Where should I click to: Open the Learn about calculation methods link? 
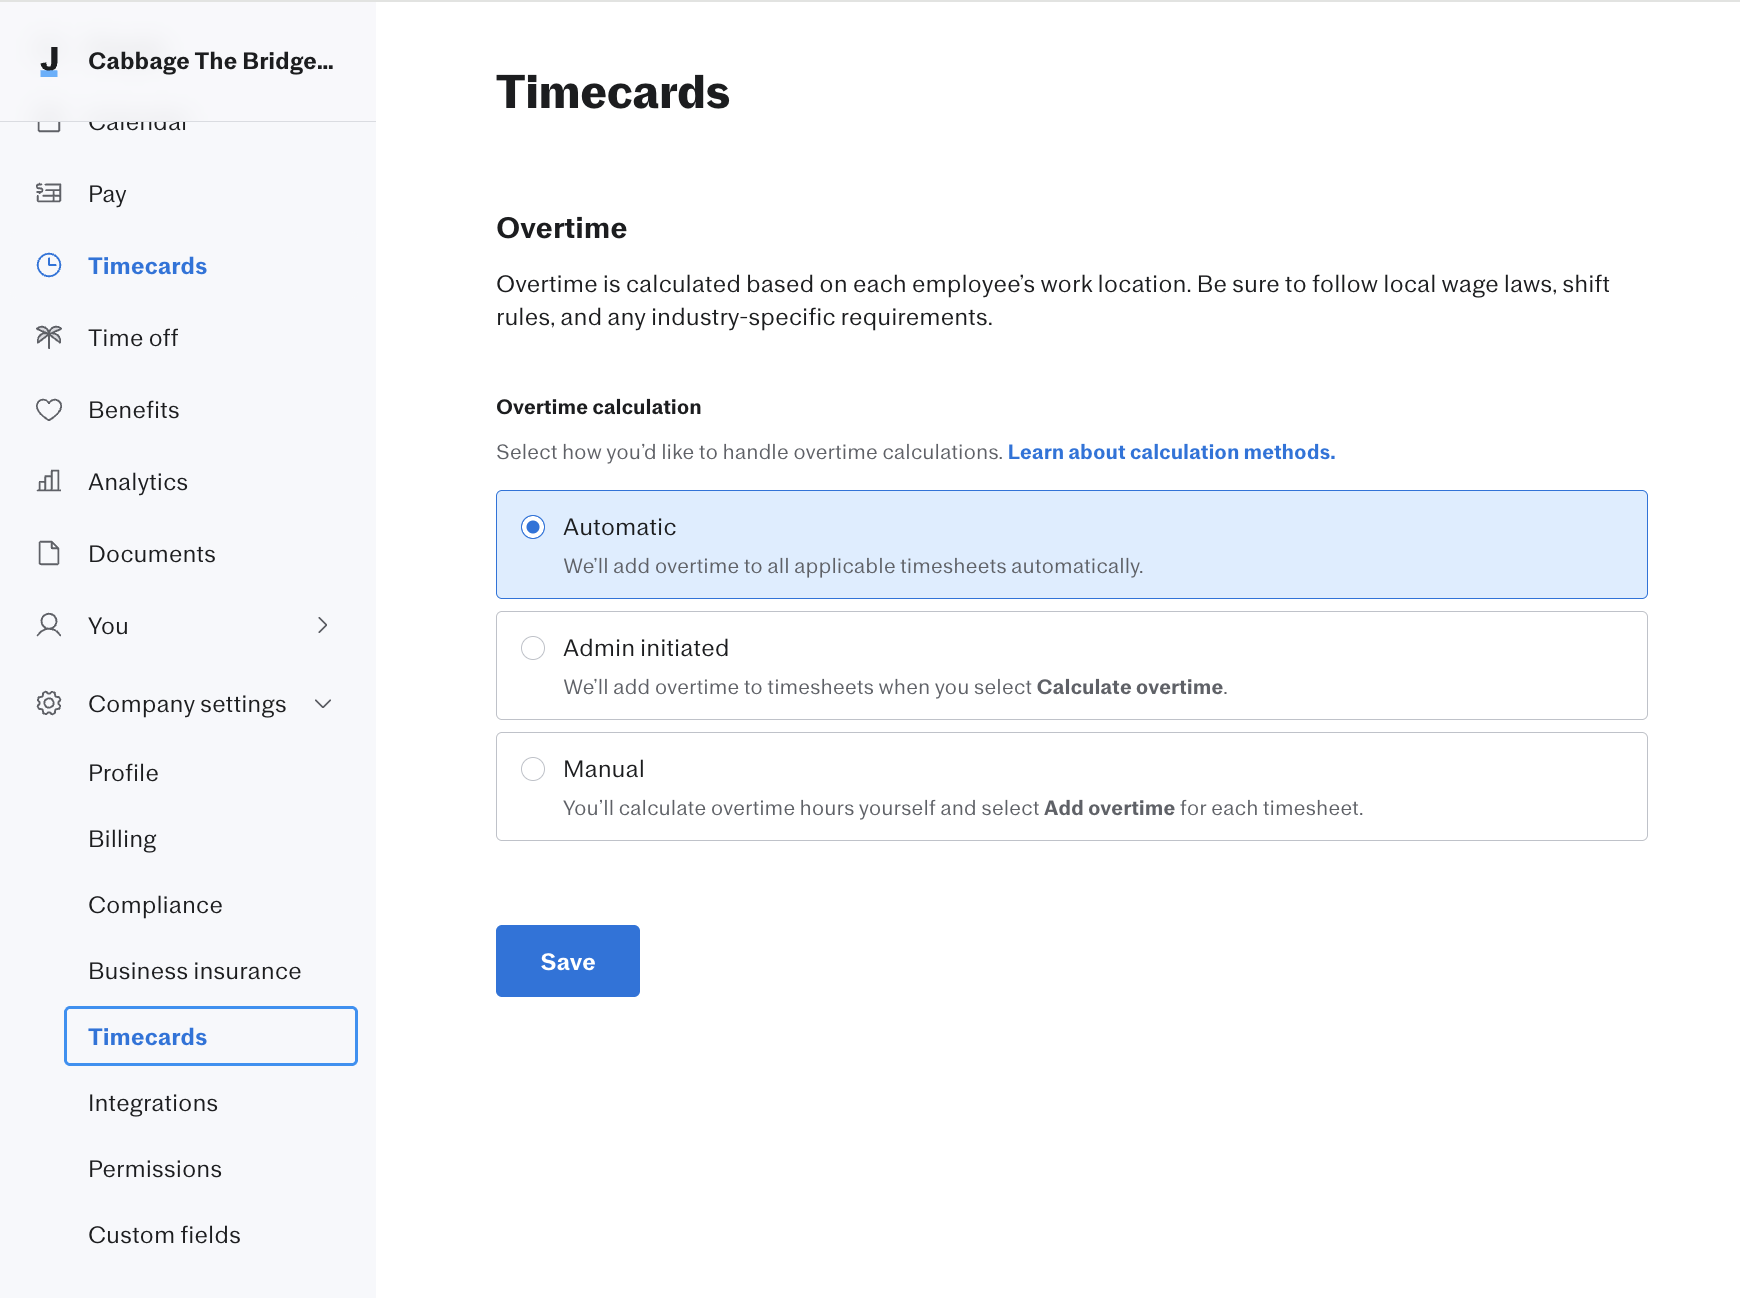point(1172,451)
